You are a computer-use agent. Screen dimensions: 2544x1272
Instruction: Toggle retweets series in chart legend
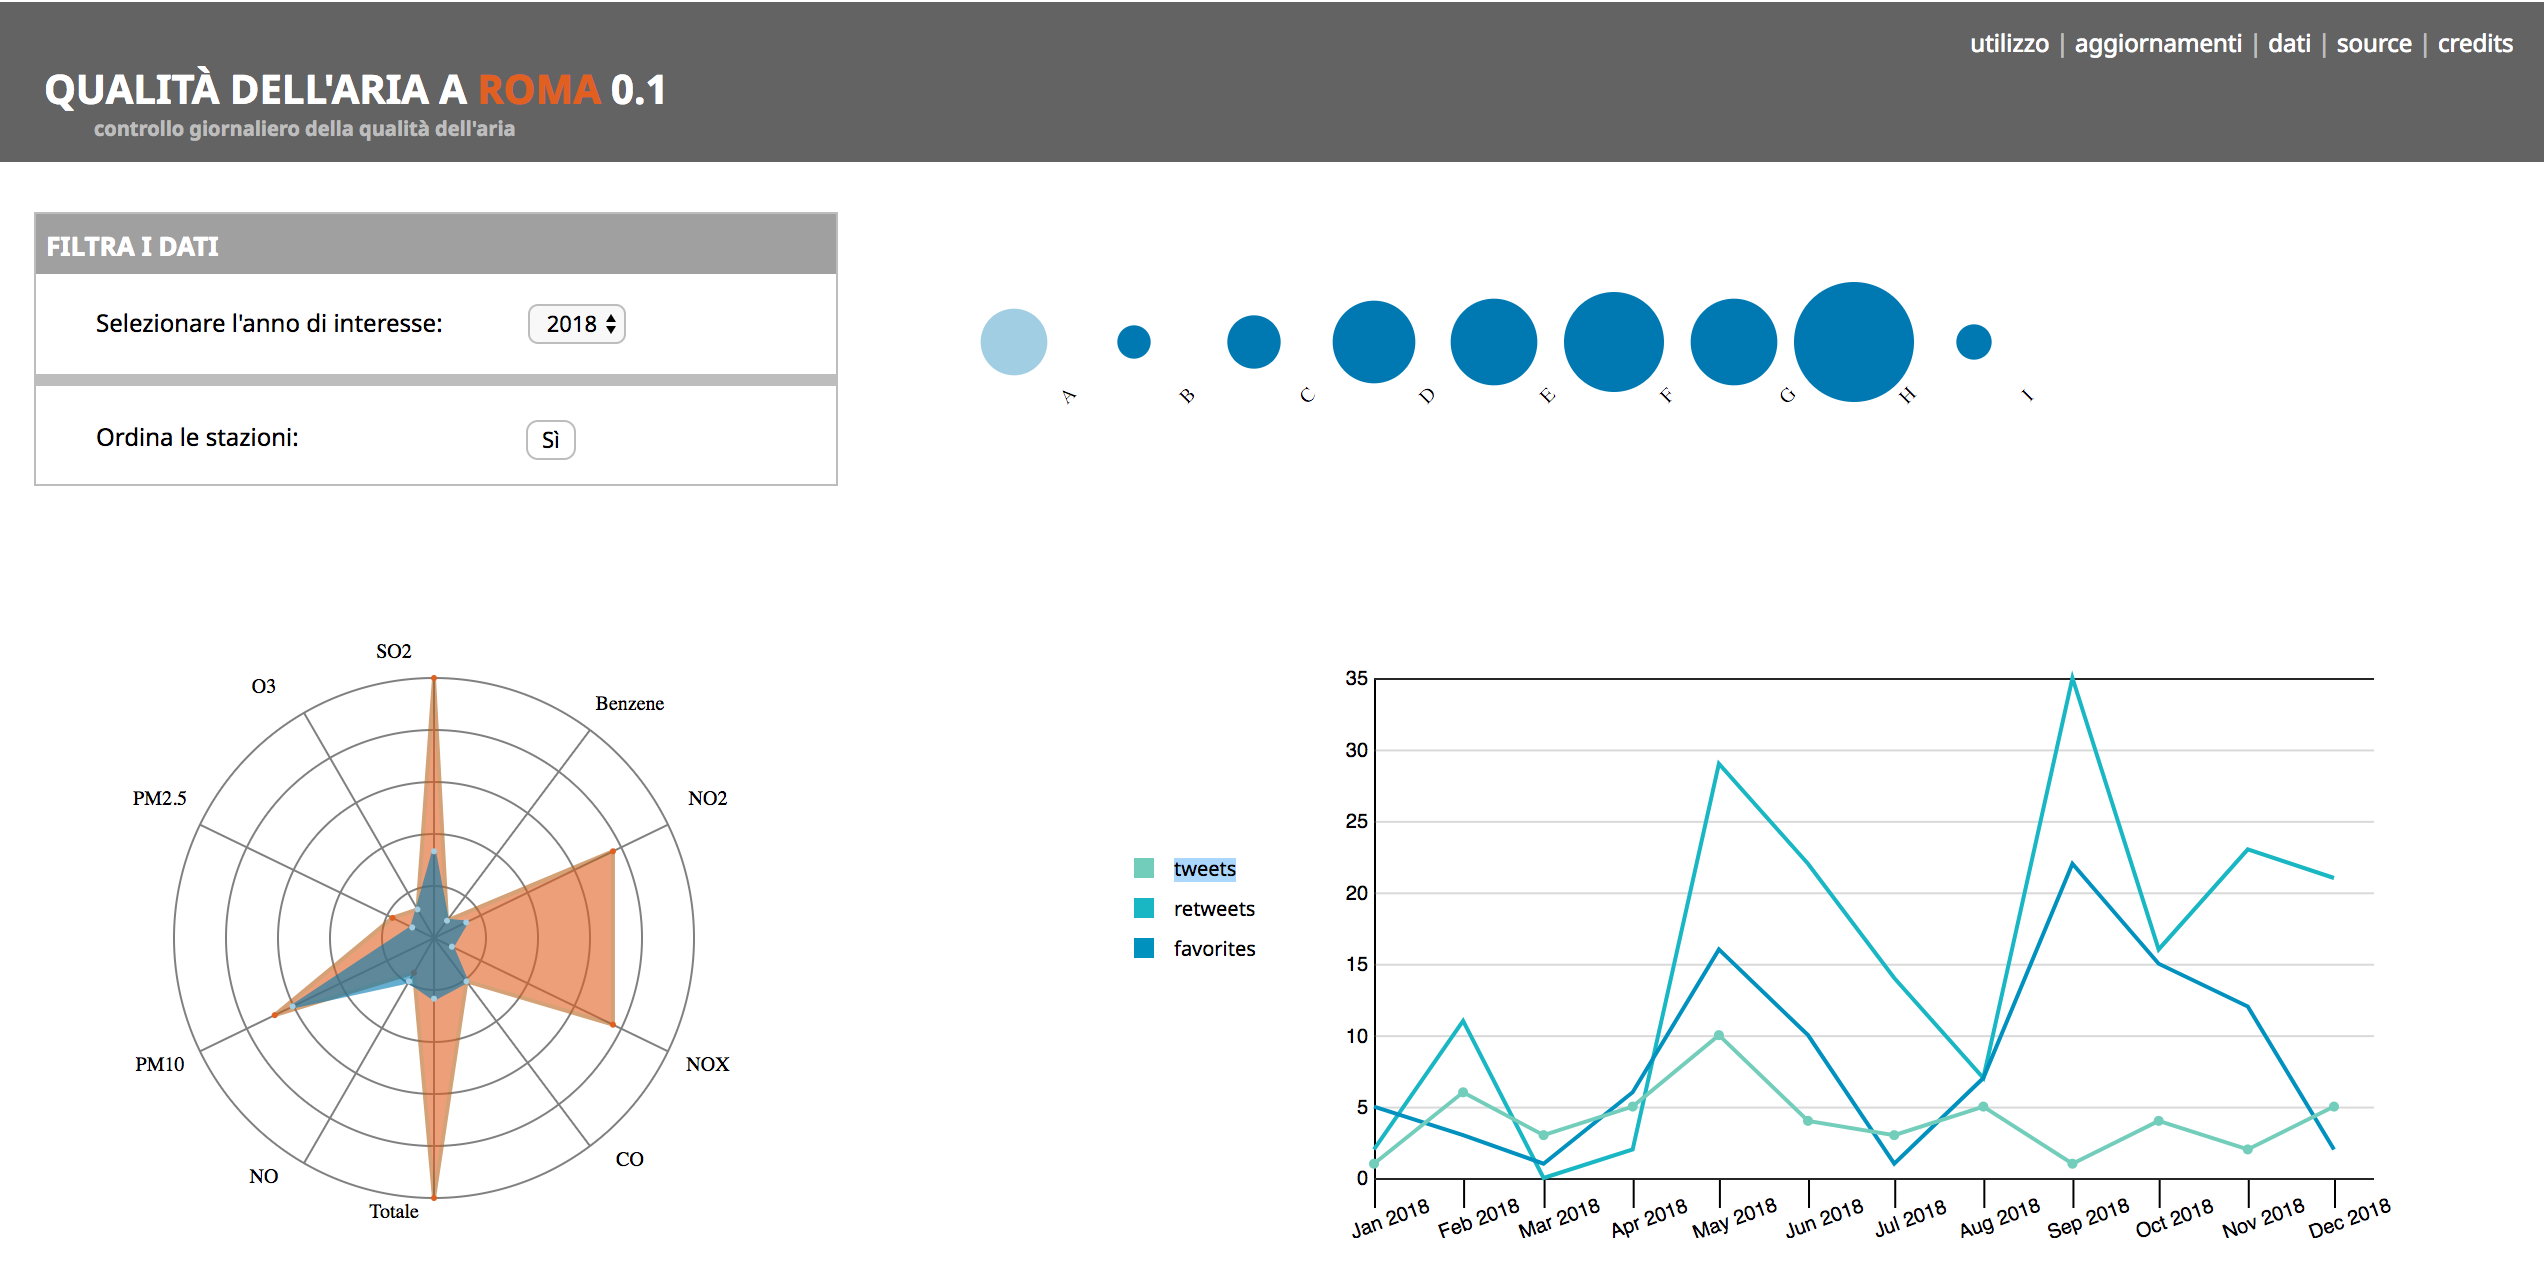[1213, 909]
